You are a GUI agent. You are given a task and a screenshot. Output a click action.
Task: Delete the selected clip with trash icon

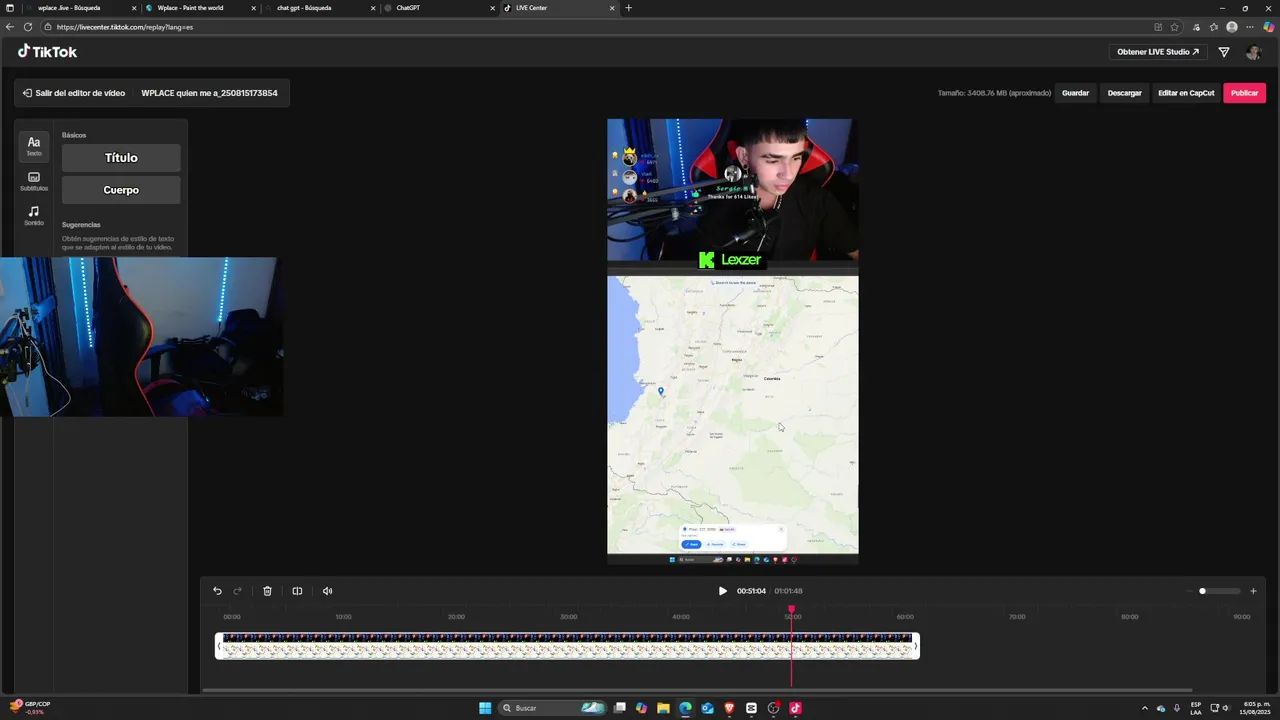[x=267, y=591]
